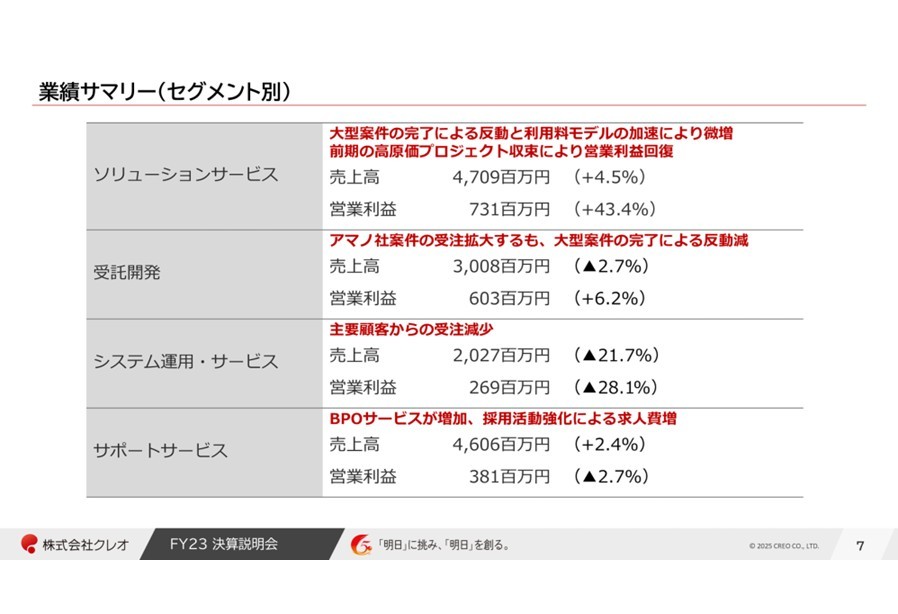The image size is (898, 614).
Task: Select the アマノ社案件 red heading line
Action: pos(539,240)
